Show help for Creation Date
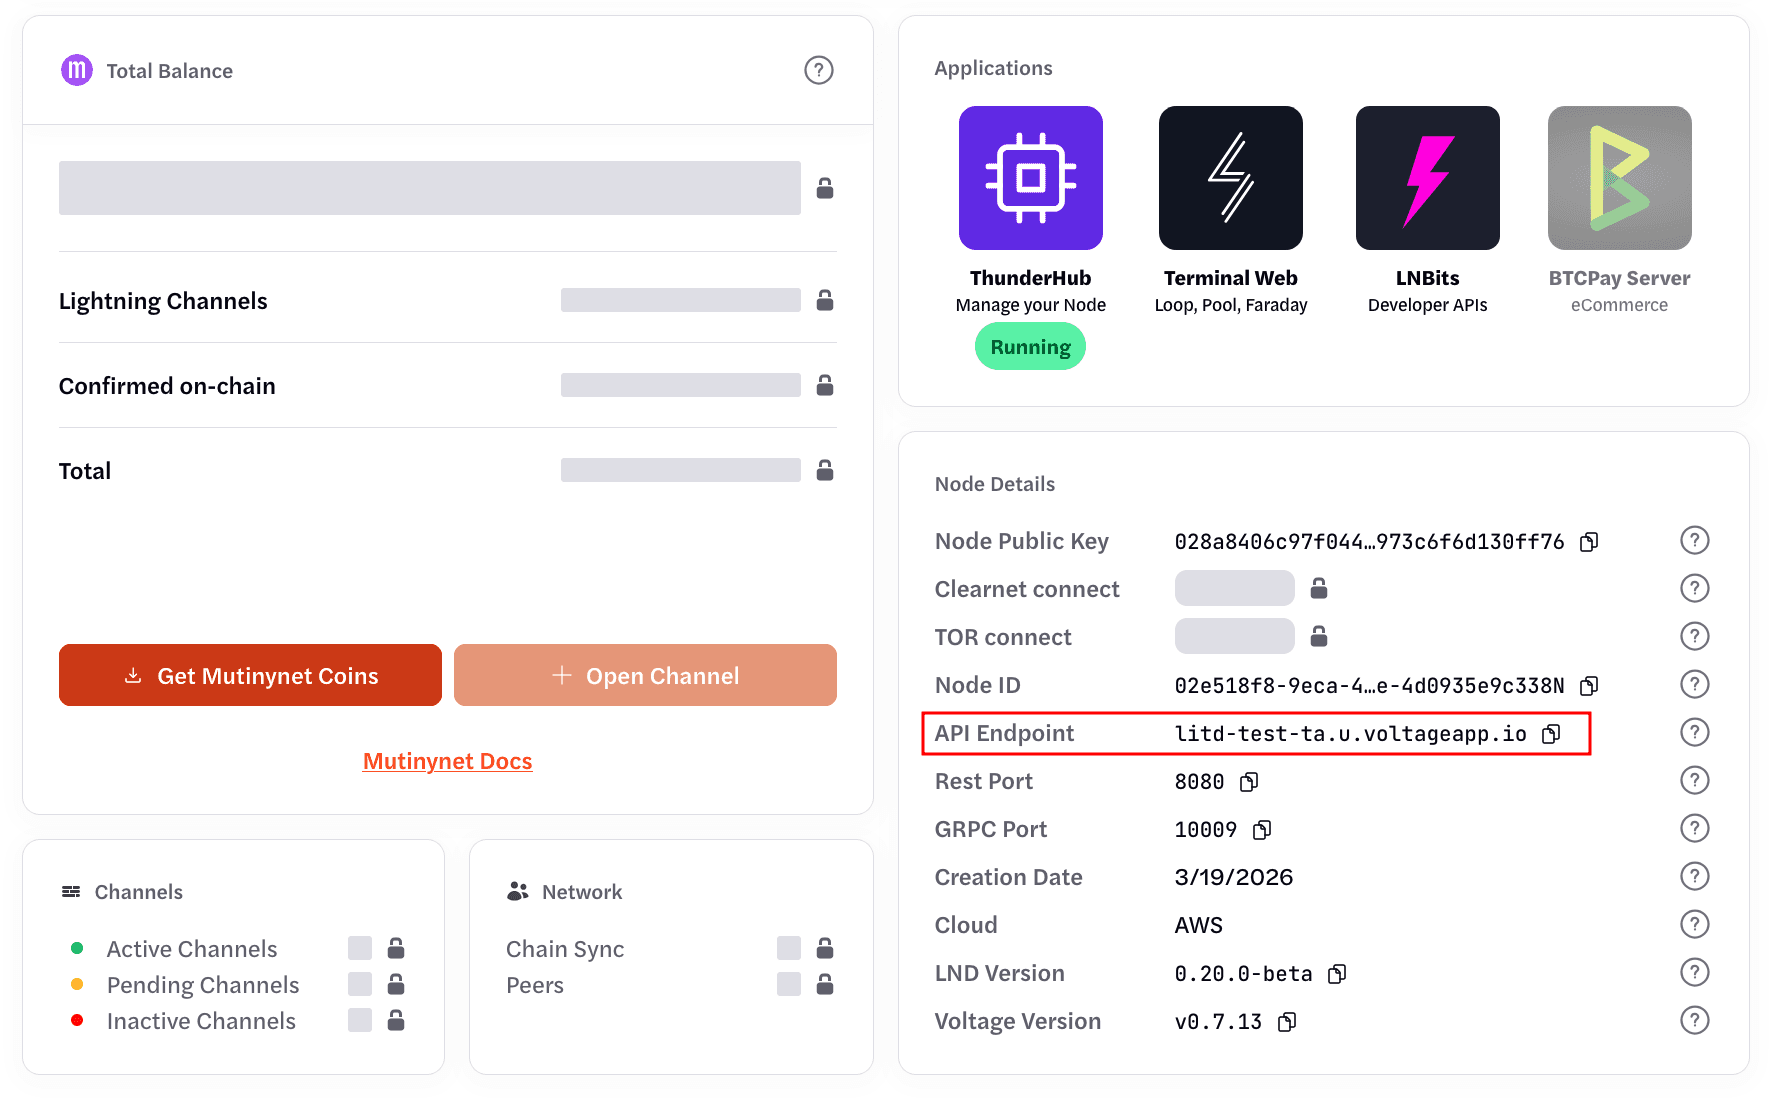Image resolution: width=1776 pixels, height=1098 pixels. click(1694, 877)
